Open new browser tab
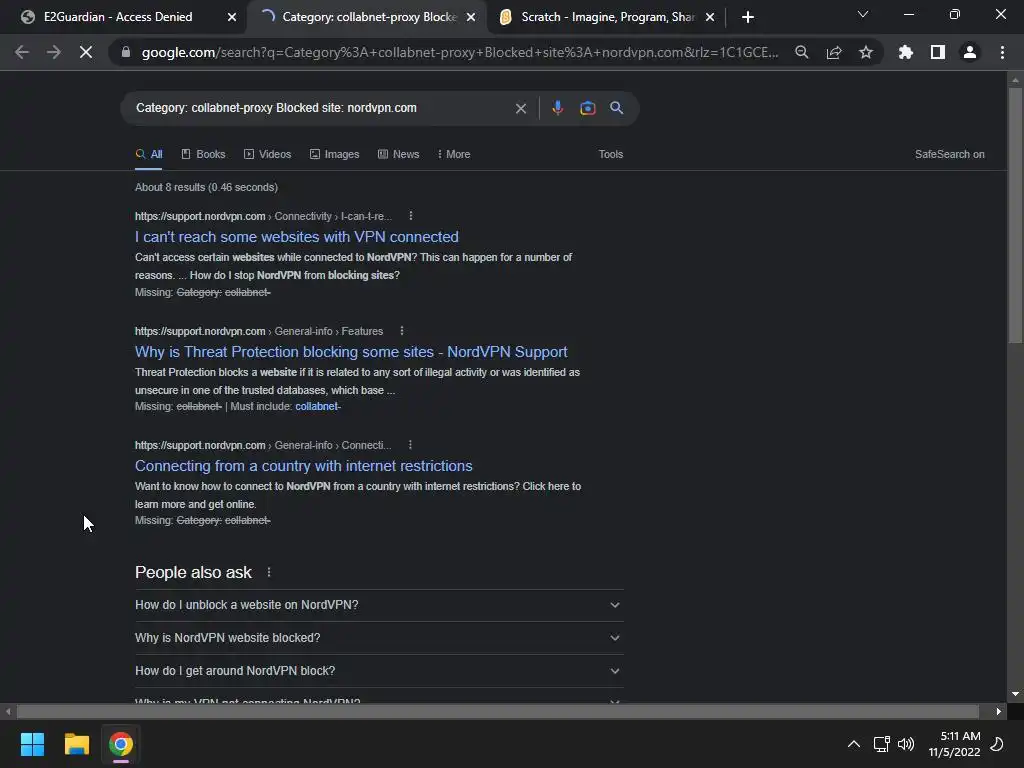This screenshot has width=1024, height=768. tap(748, 17)
